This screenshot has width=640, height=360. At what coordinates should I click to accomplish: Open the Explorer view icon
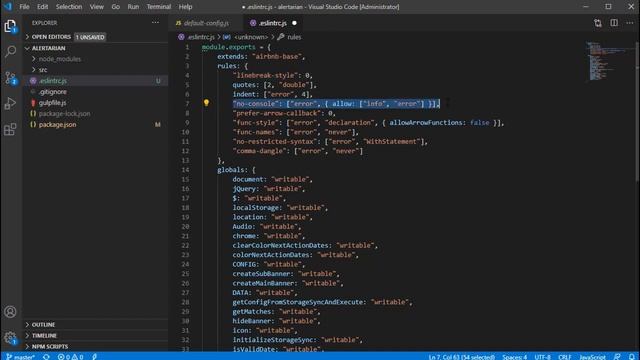point(10,26)
